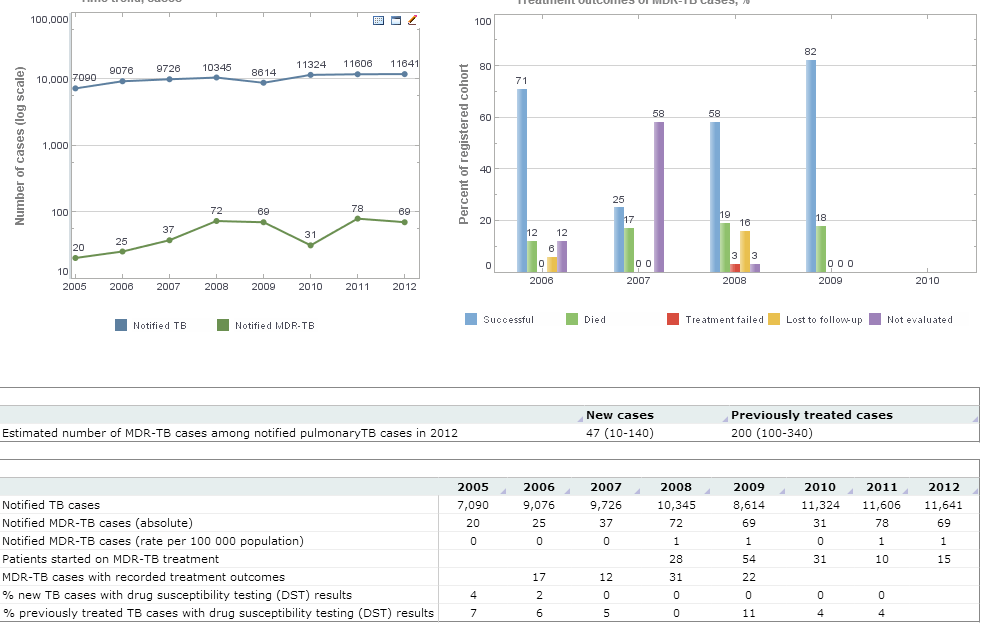Screen dimensions: 991x636
Task: Click the 2008 Treatment failed red bar
Action: 735,268
